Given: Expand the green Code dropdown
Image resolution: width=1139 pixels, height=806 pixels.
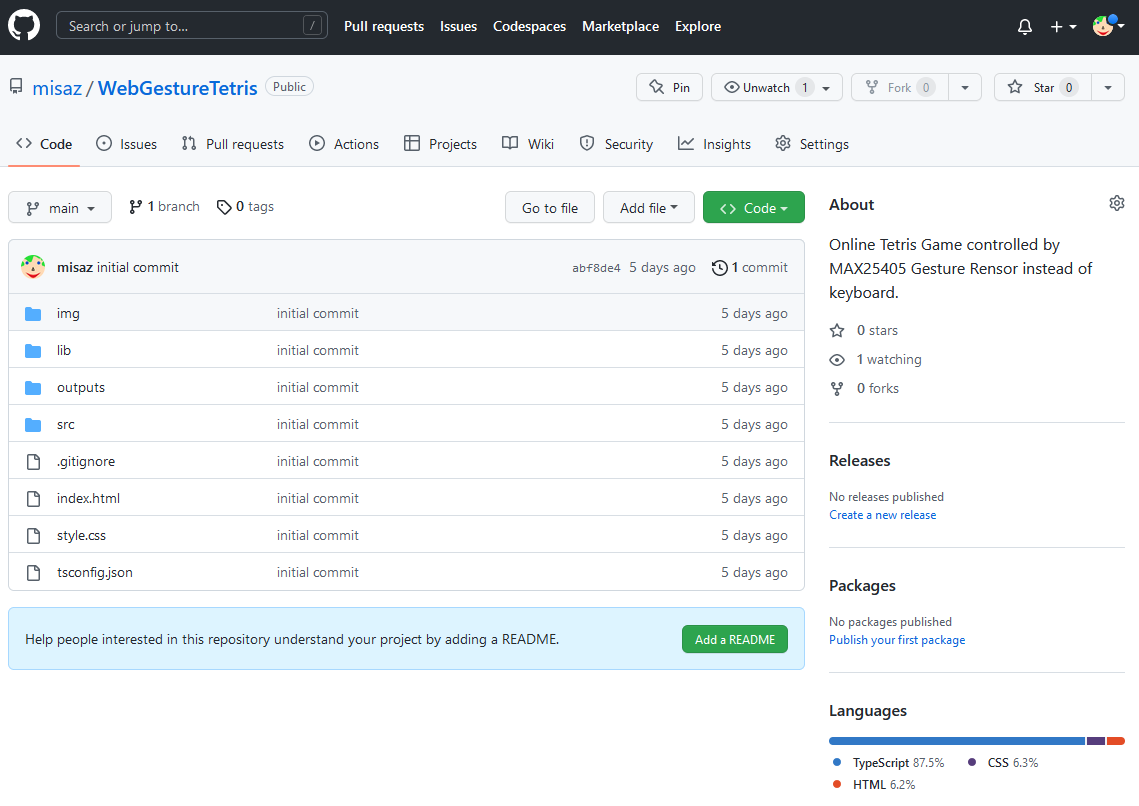Looking at the screenshot, I should click(753, 208).
